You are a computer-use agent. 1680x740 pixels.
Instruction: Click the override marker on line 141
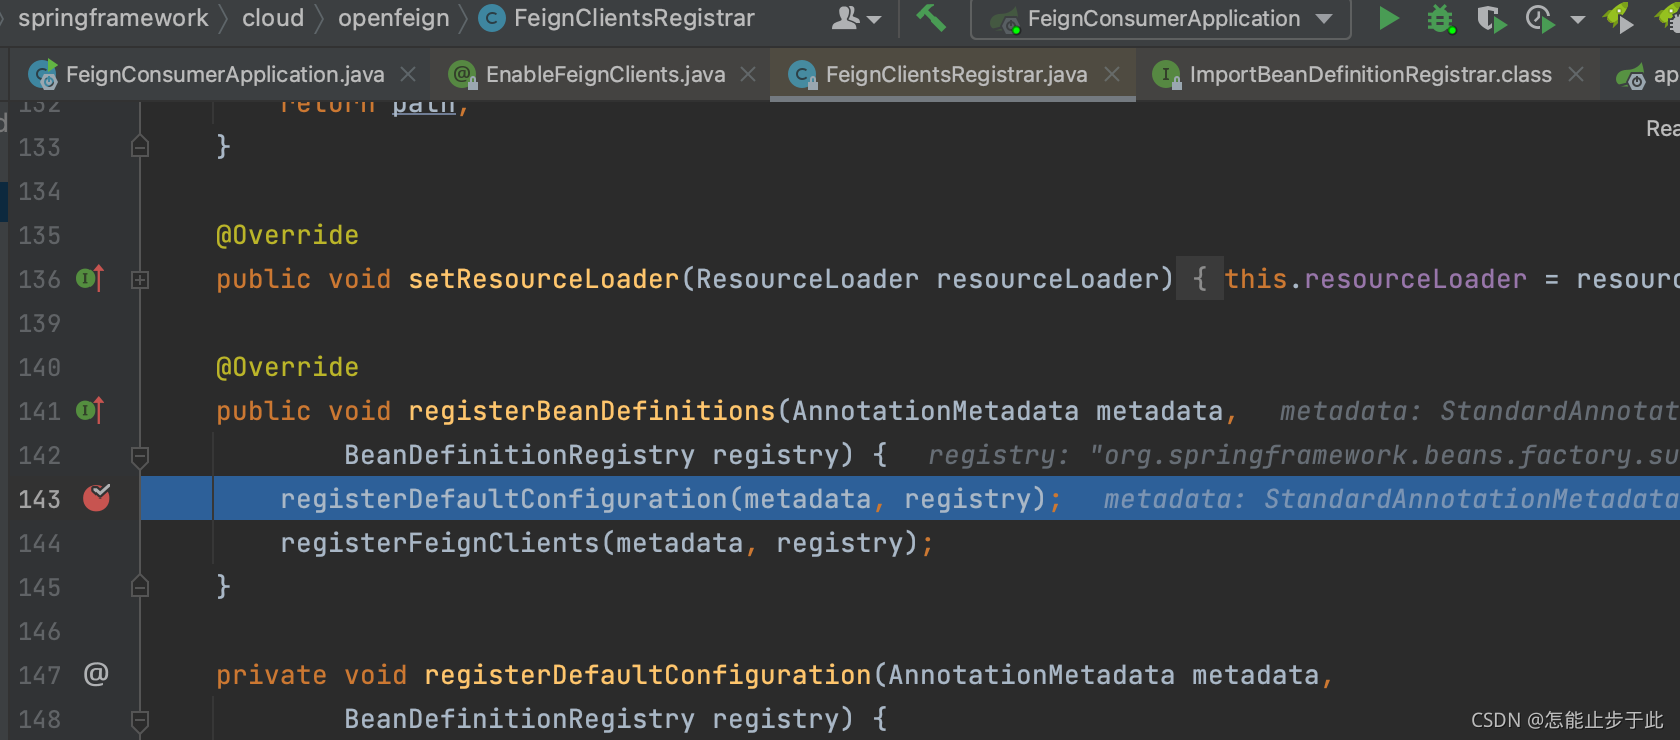(90, 410)
